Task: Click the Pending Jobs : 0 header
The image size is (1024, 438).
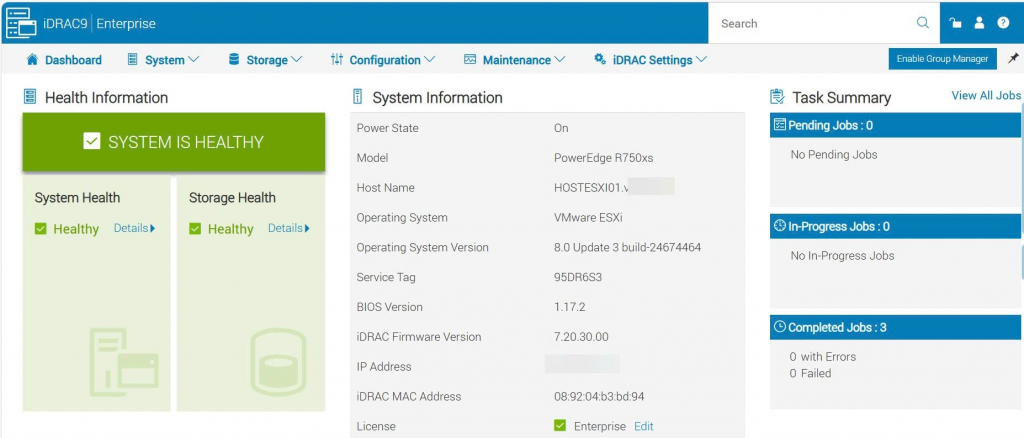Action: click(897, 125)
